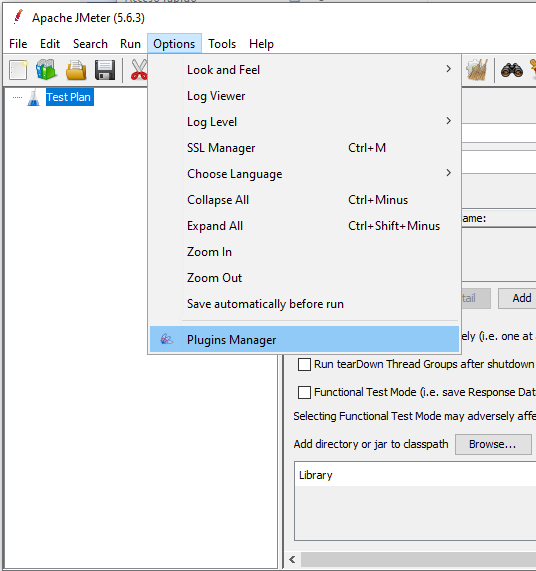
Task: Open the Tools menu
Action: tap(222, 44)
